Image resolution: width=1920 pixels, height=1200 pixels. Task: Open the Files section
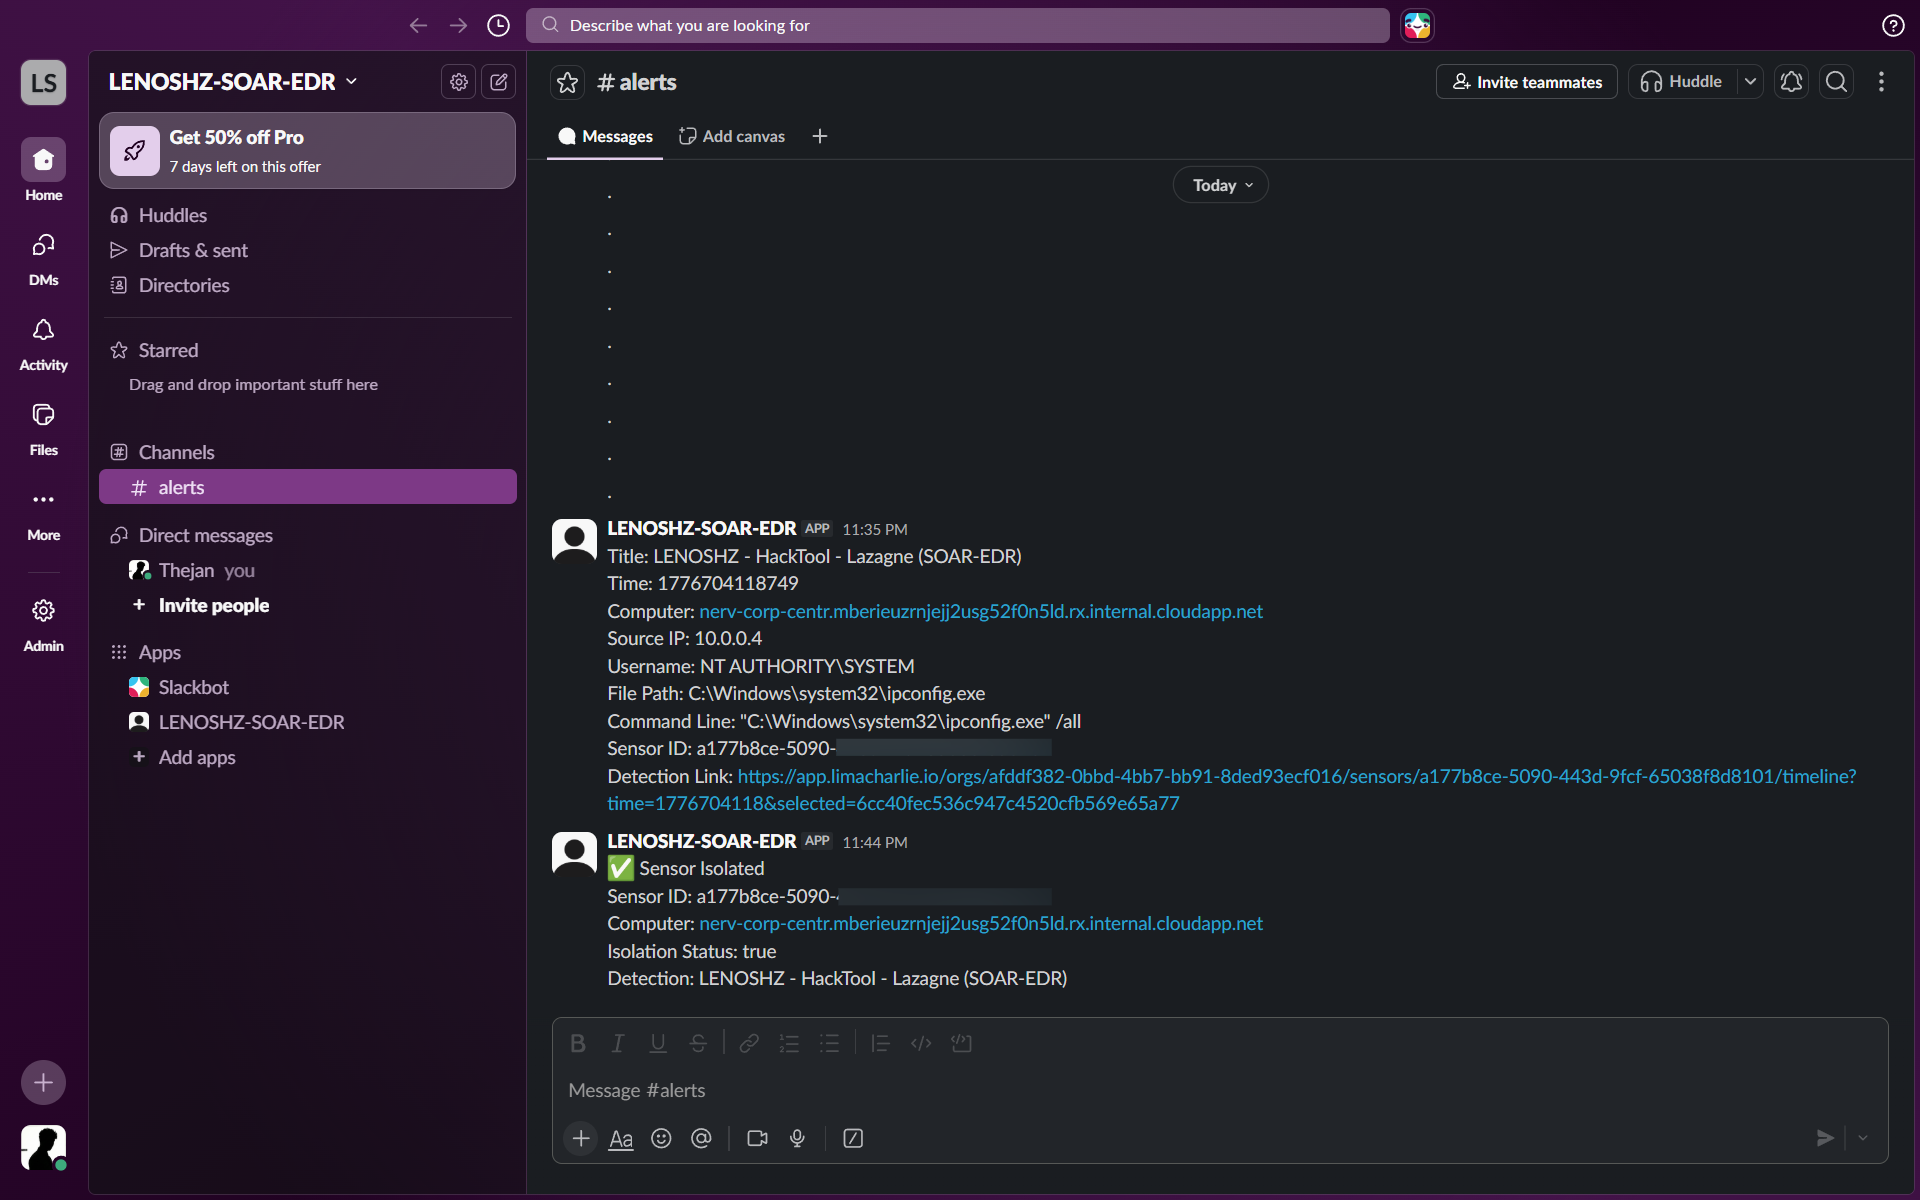(42, 427)
